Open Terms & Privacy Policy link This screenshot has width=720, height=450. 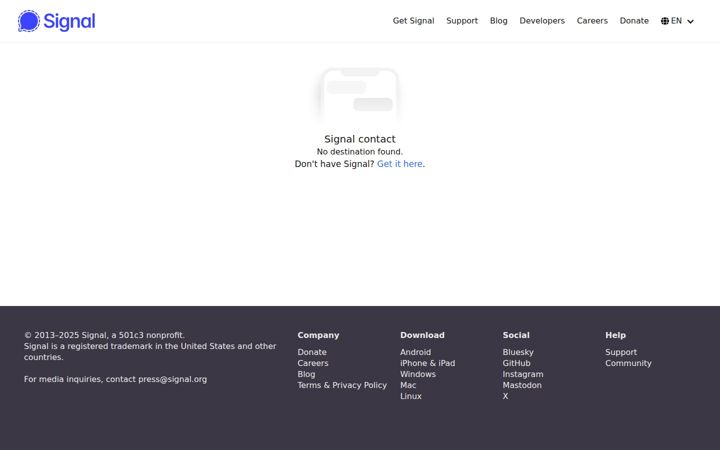342,385
